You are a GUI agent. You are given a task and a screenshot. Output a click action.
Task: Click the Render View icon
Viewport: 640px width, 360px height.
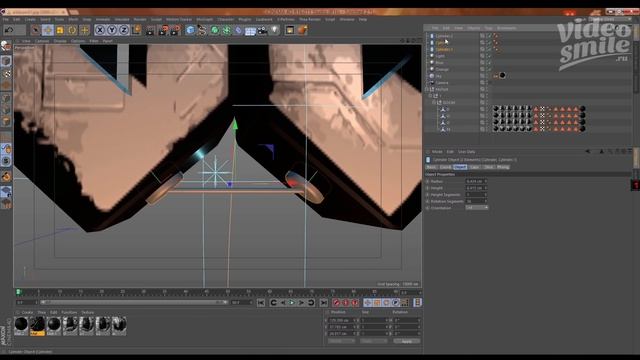pos(150,30)
